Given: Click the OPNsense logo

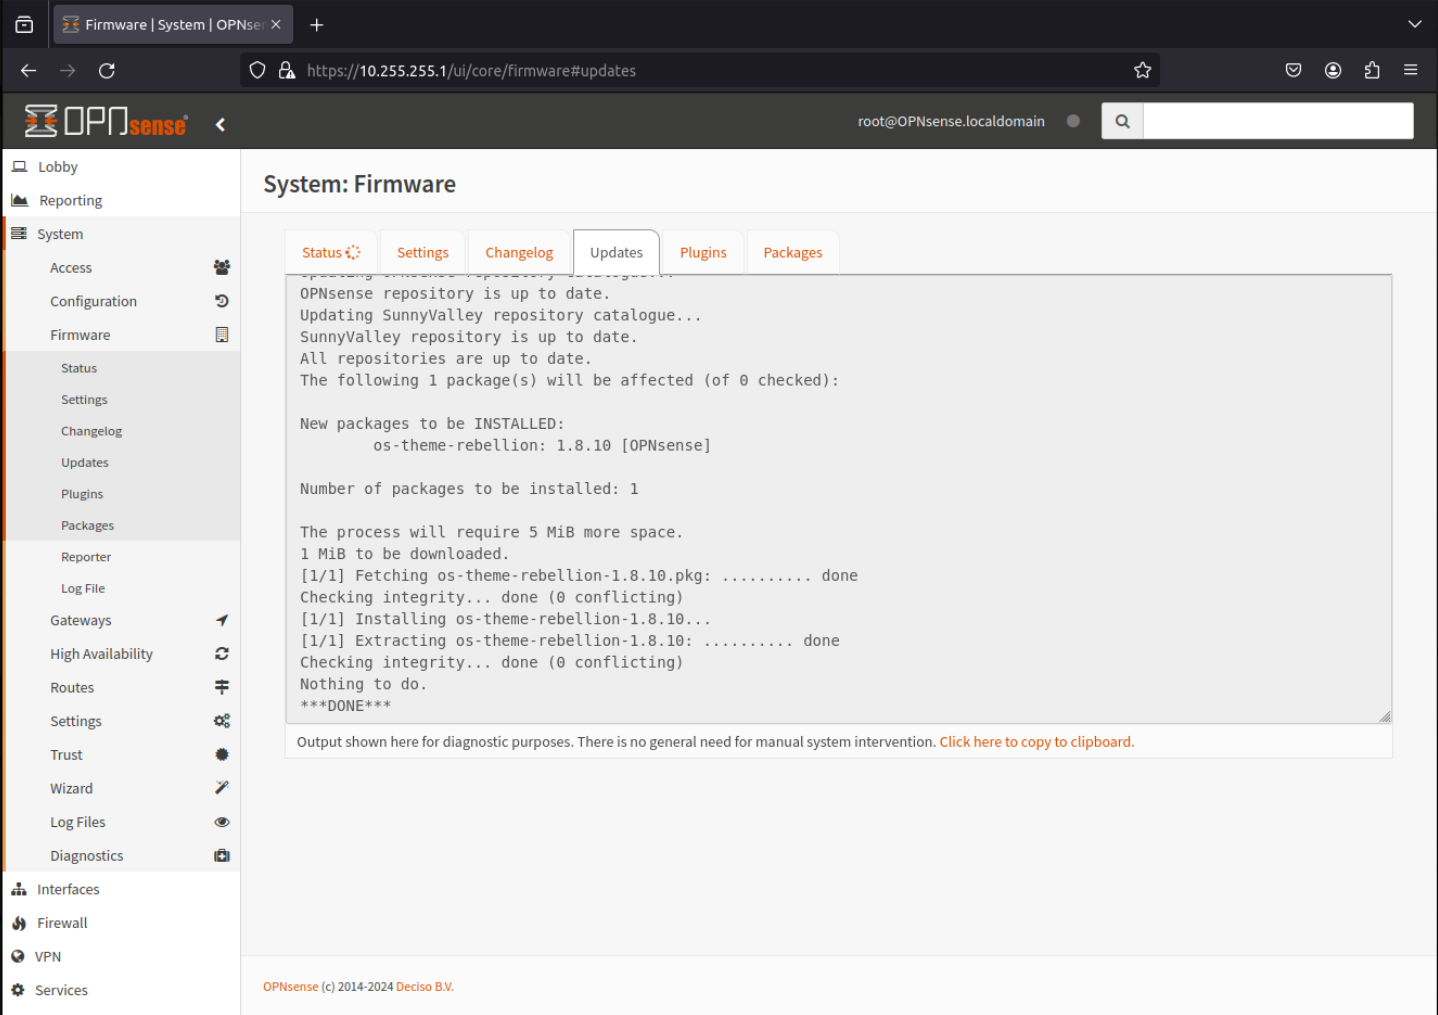Looking at the screenshot, I should click(106, 122).
